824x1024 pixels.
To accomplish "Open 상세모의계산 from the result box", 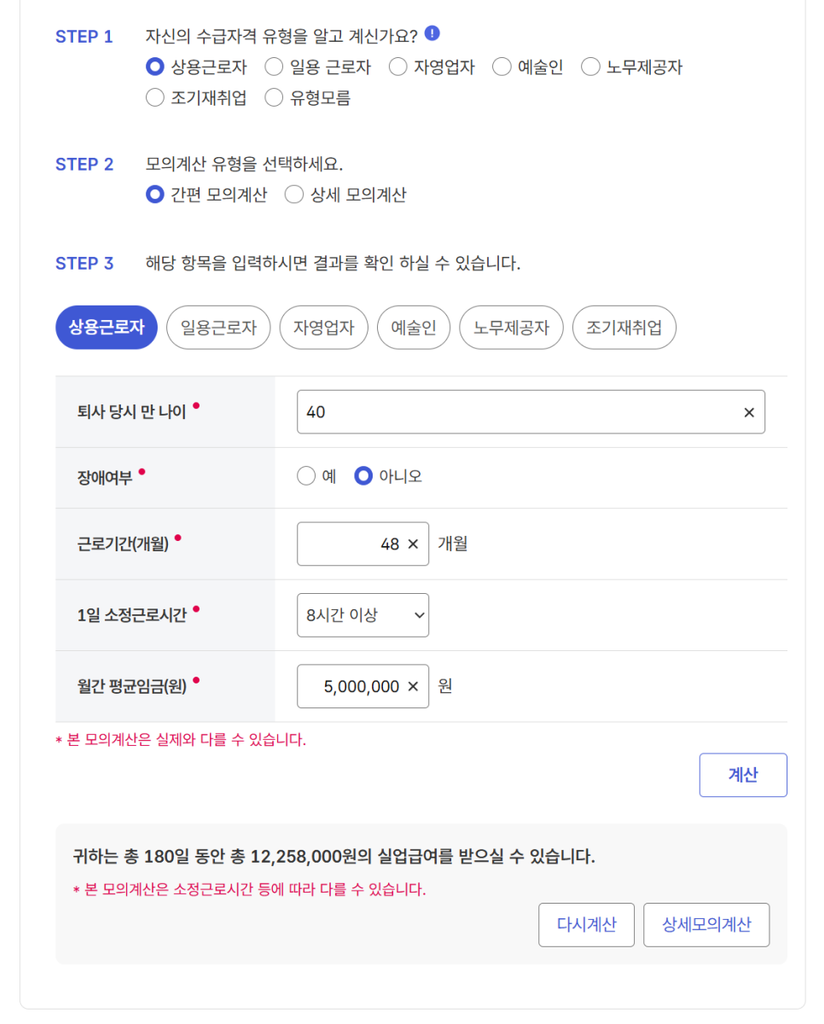I will tap(706, 925).
